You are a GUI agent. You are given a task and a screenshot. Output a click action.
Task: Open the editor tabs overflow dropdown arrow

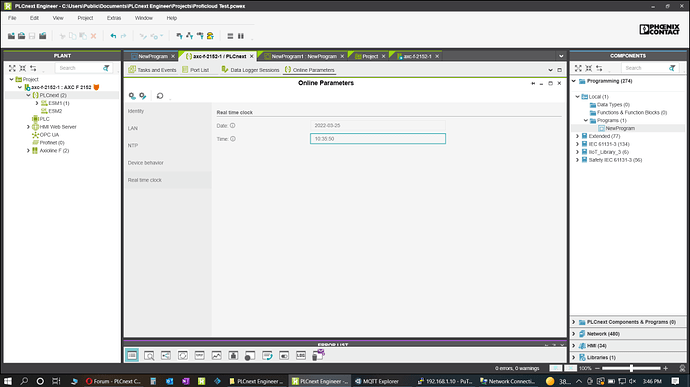point(561,56)
